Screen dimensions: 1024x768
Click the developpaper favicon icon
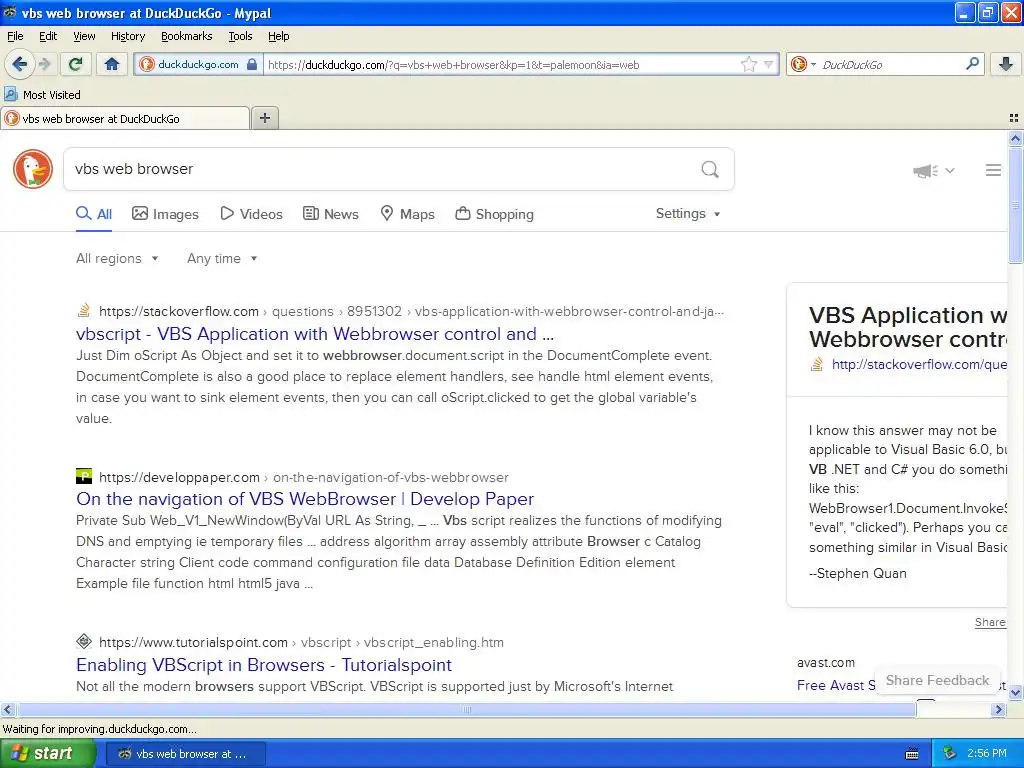84,475
